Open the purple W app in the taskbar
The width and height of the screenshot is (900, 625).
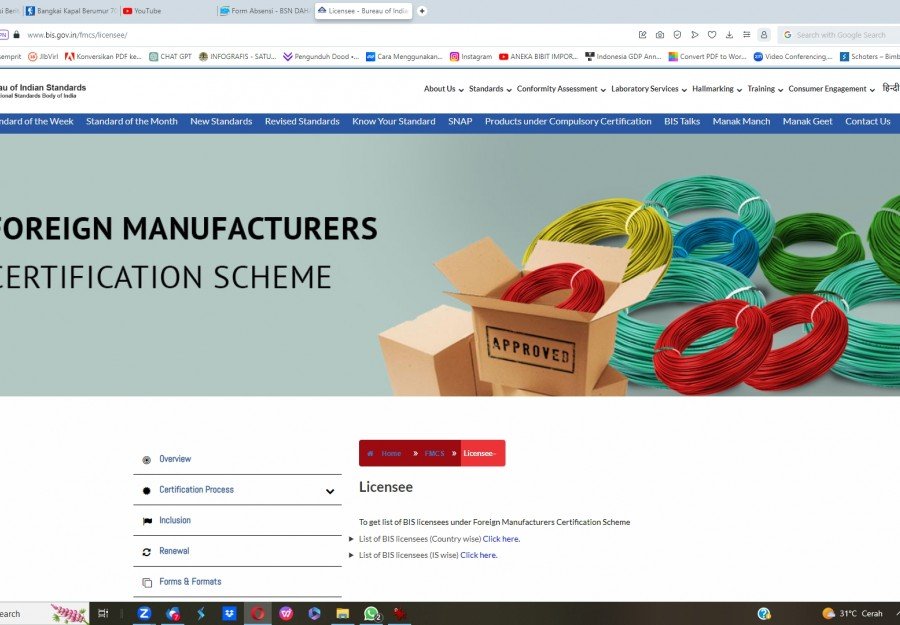point(286,614)
